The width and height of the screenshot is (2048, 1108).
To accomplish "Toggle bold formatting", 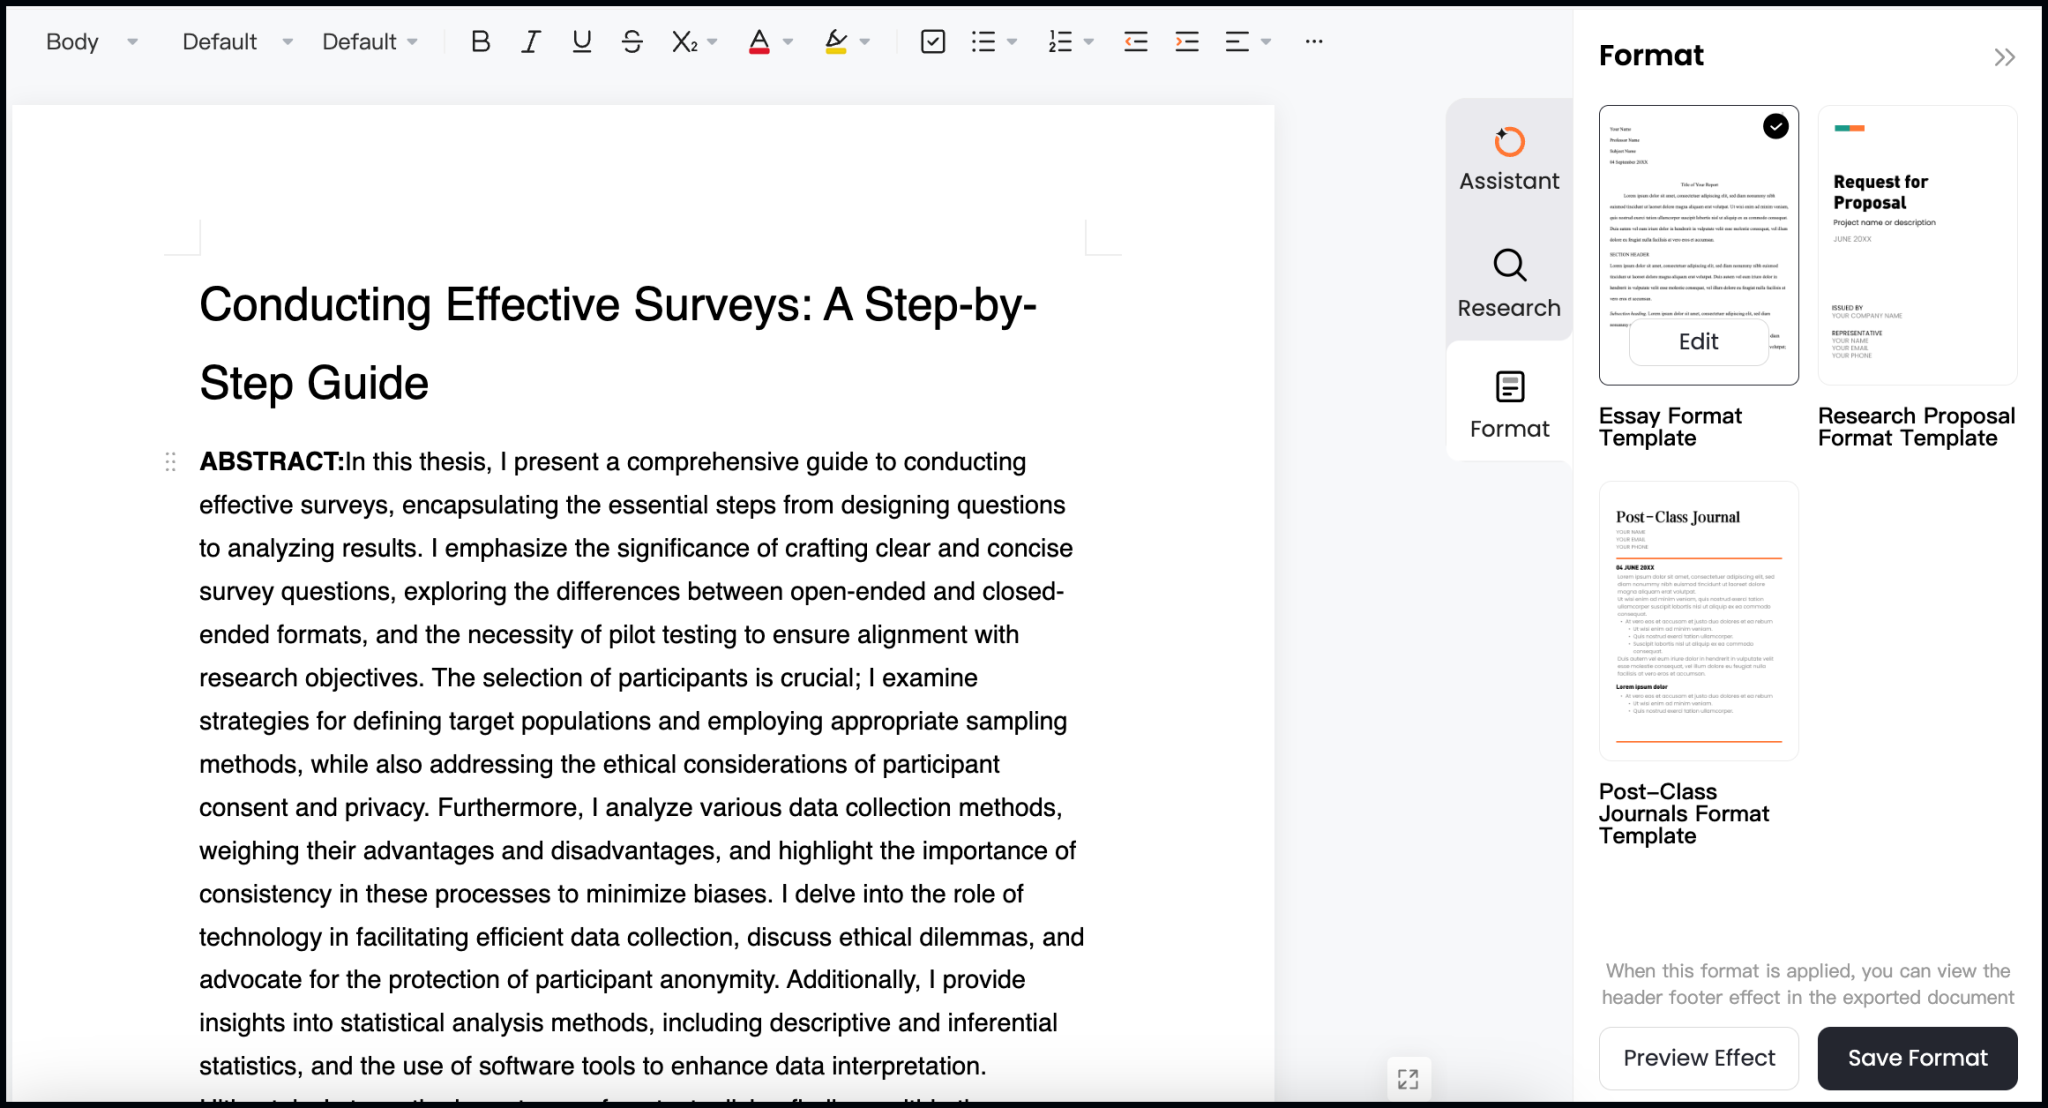I will pos(480,41).
